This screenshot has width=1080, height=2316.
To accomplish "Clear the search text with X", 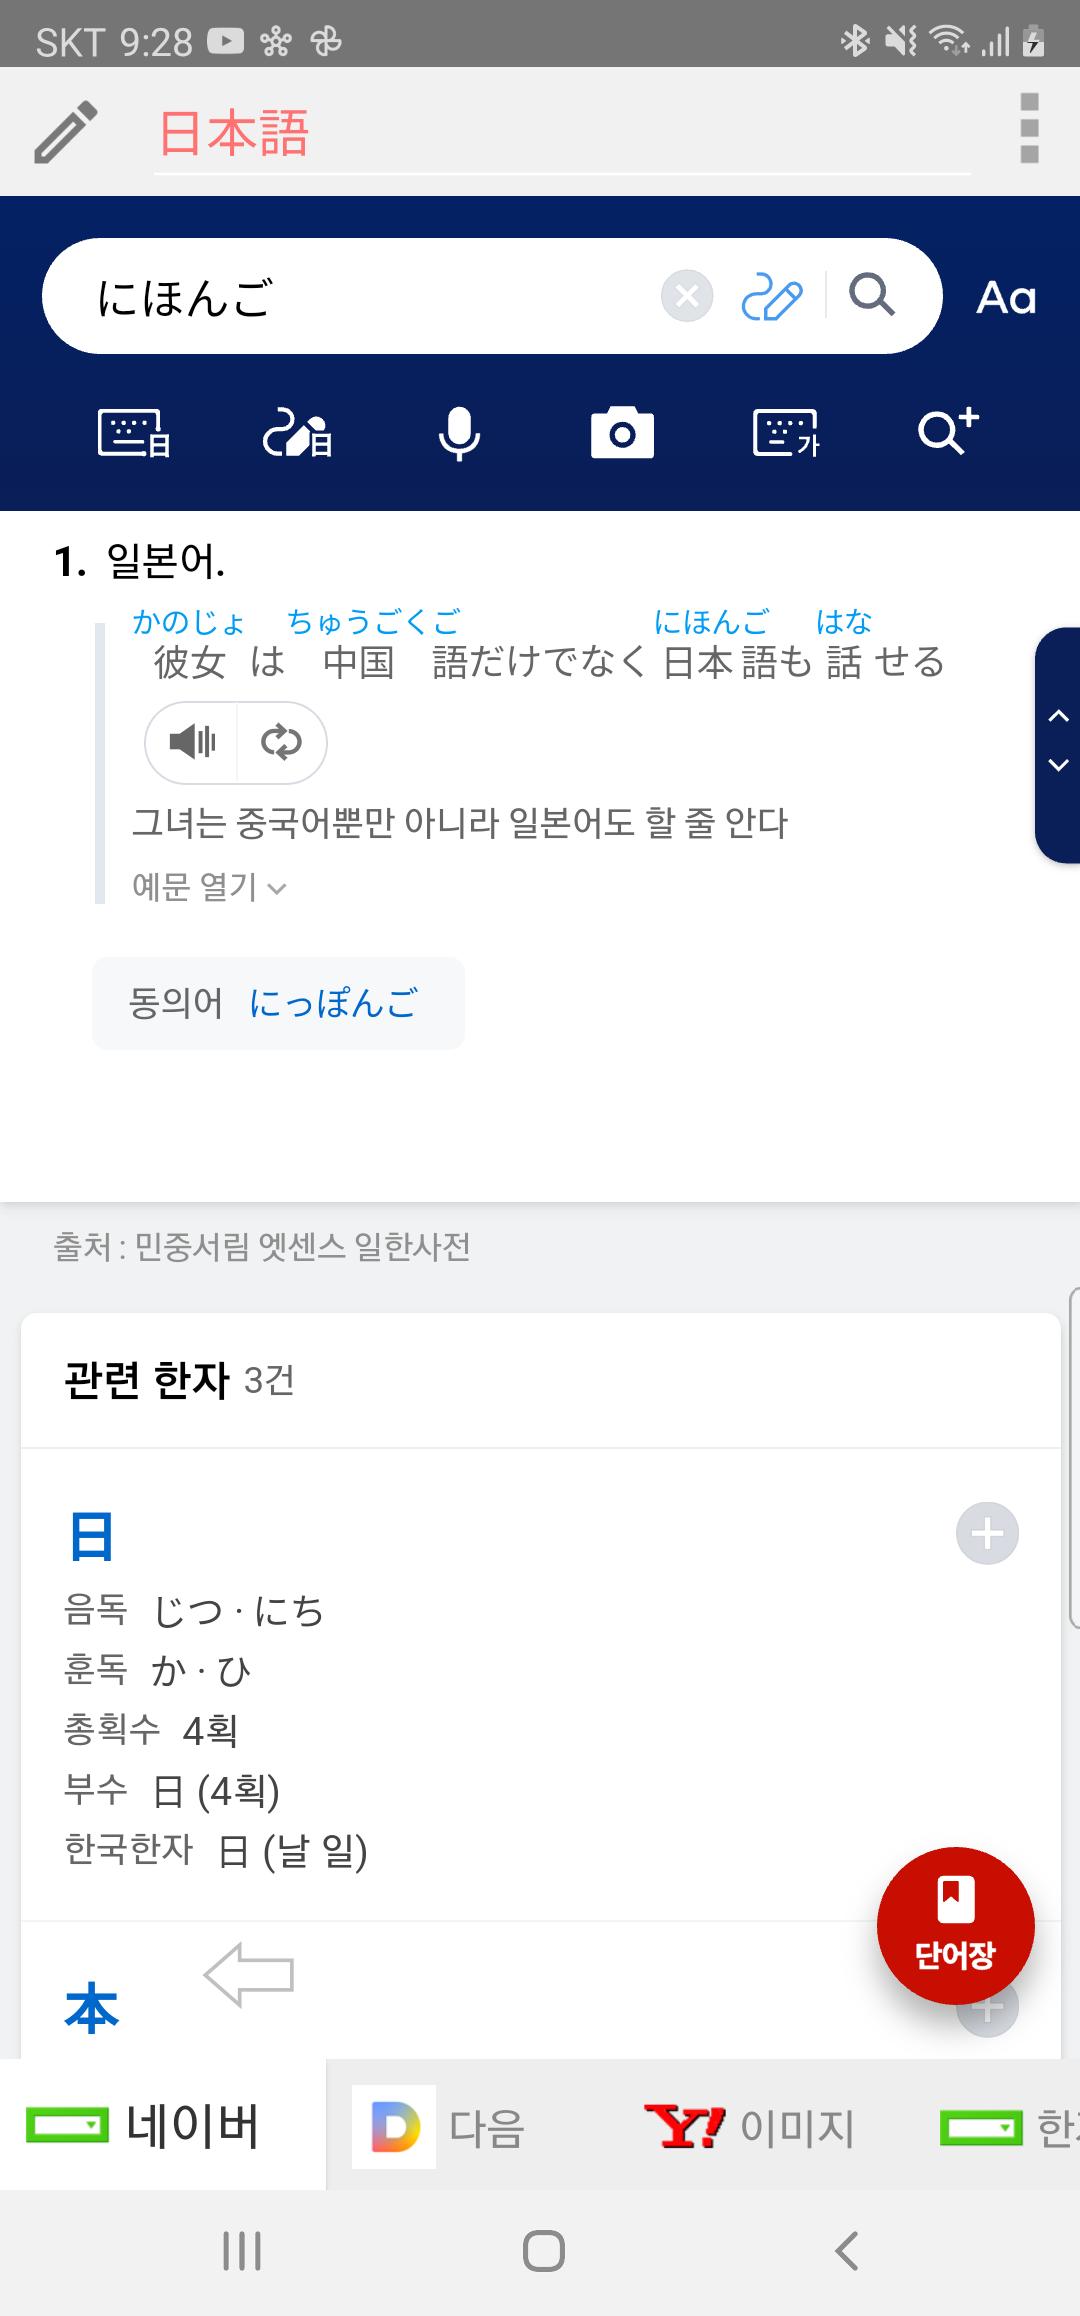I will click(x=687, y=296).
